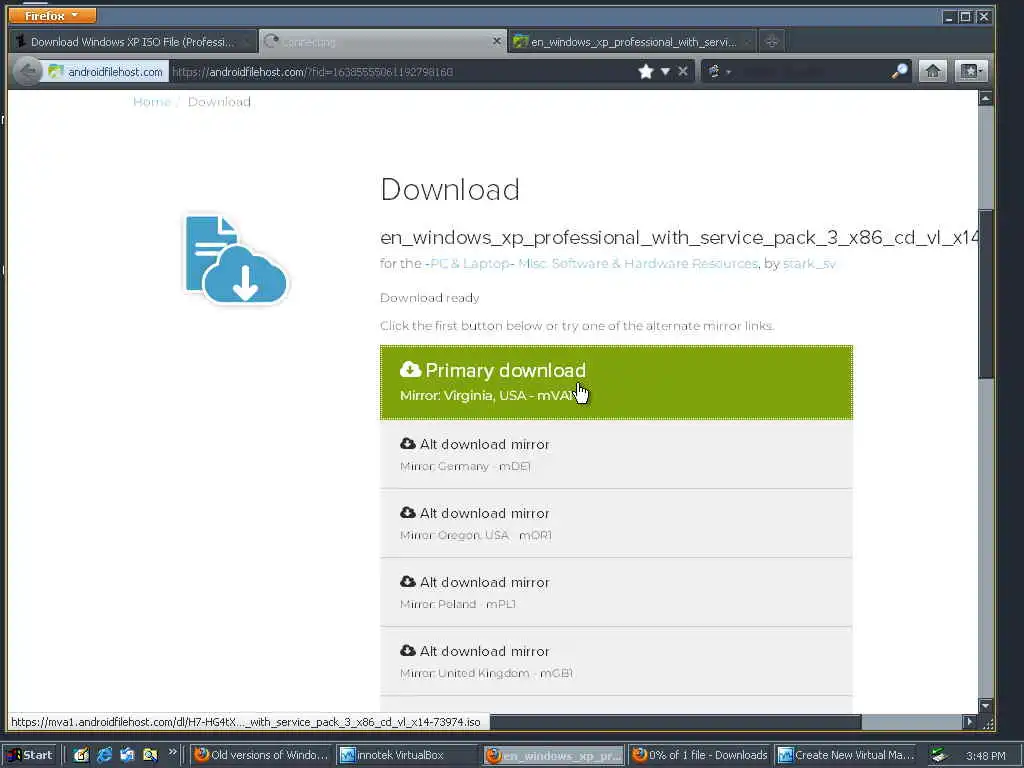Minimize the Firefox window

[949, 16]
